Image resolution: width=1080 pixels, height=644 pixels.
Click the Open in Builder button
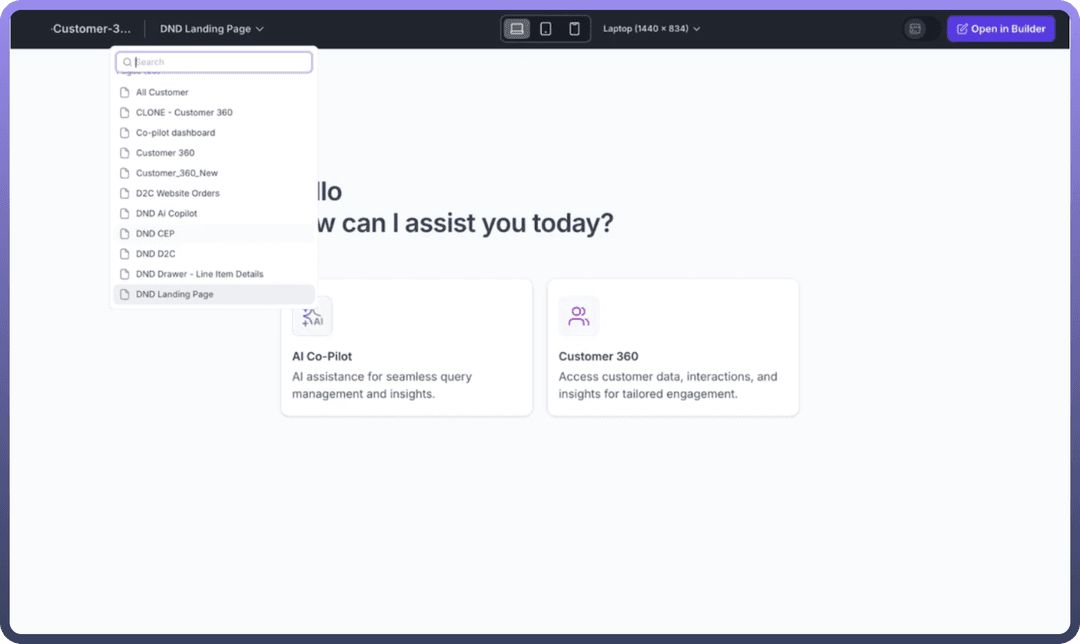pos(1000,29)
